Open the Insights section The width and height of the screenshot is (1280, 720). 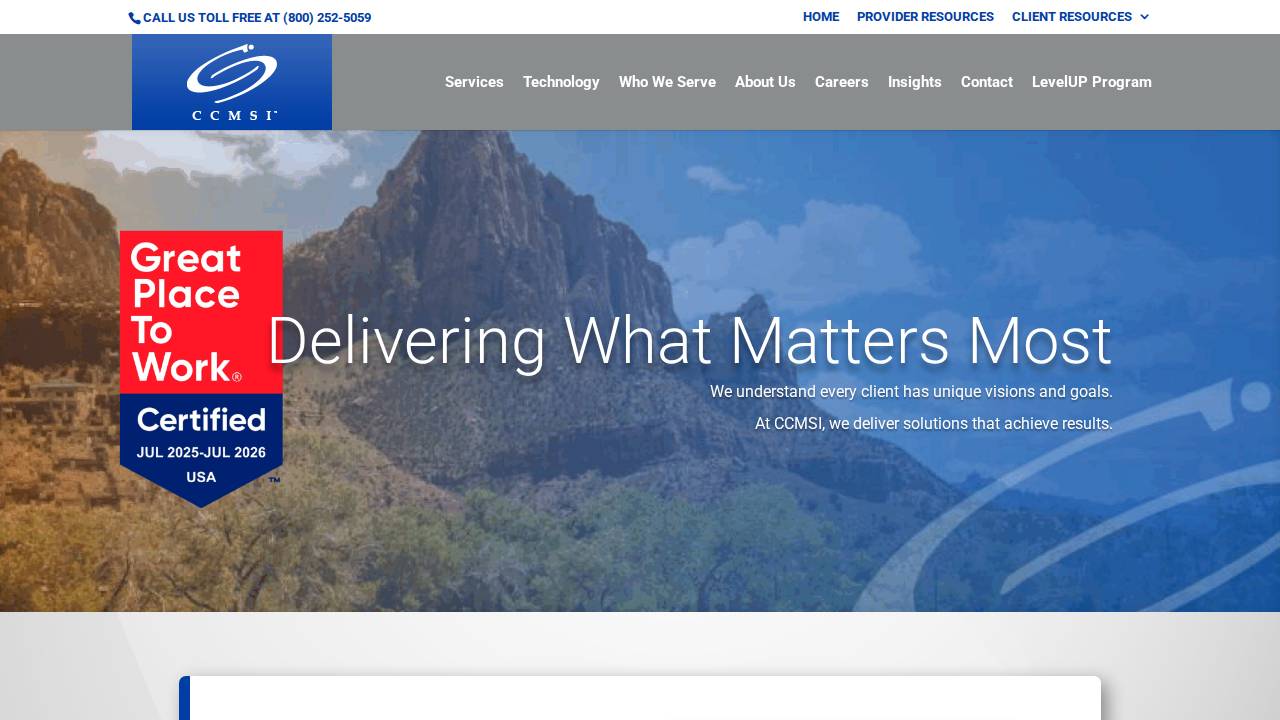click(915, 82)
